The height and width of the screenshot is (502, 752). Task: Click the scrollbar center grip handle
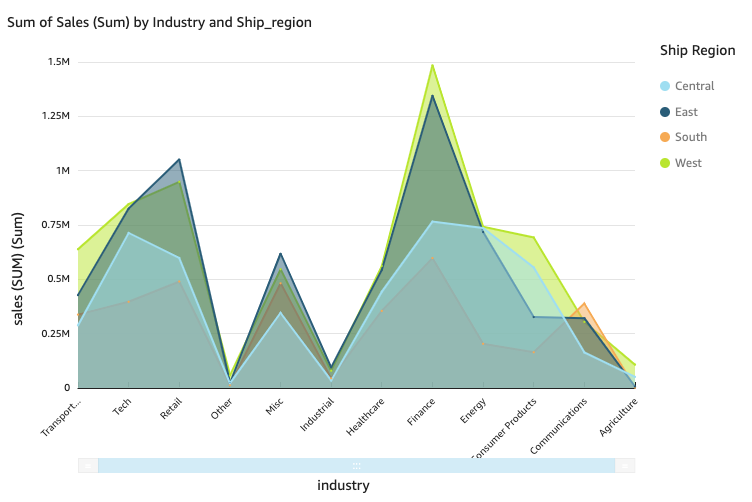(x=356, y=466)
